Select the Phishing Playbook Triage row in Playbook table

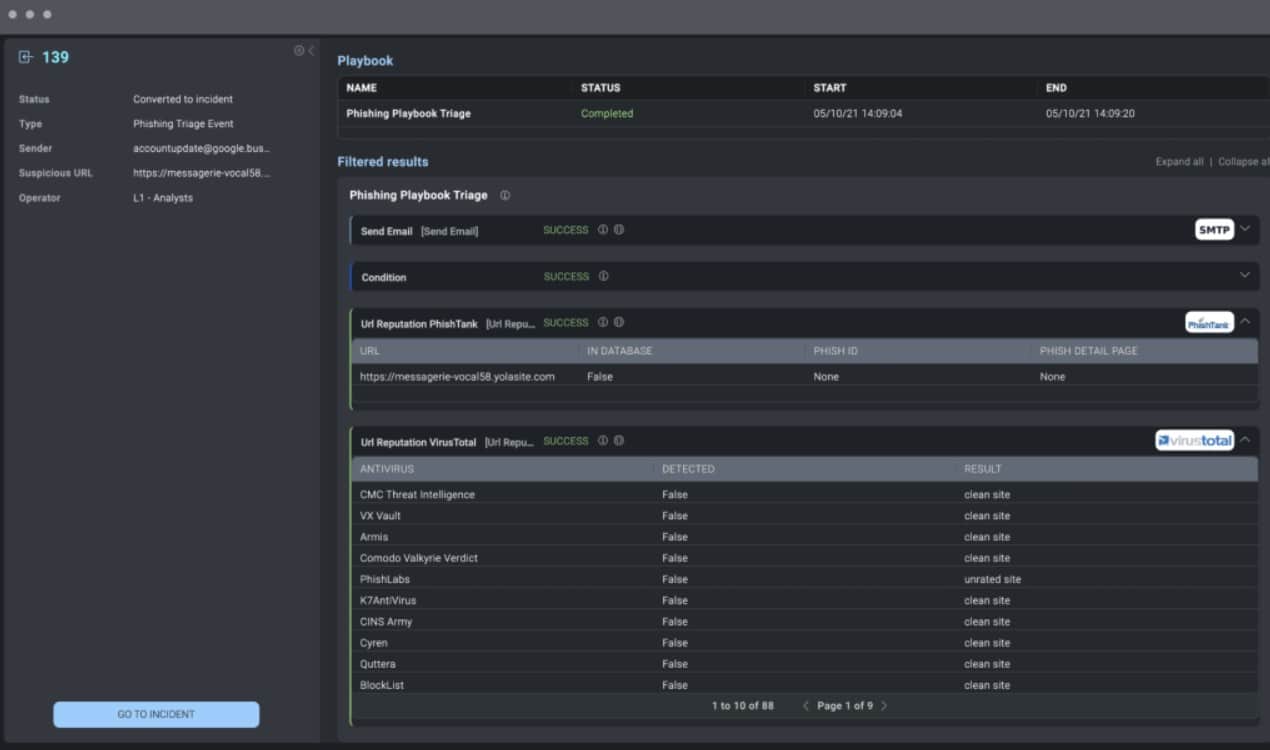(804, 113)
